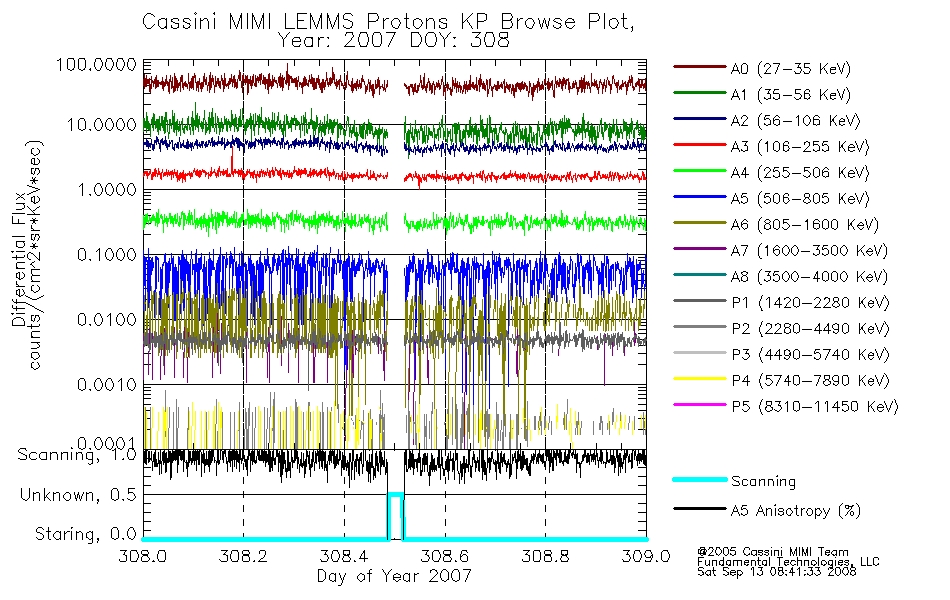This screenshot has width=950, height=600.
Task: Click the Scanning legend label
Action: click(x=763, y=482)
